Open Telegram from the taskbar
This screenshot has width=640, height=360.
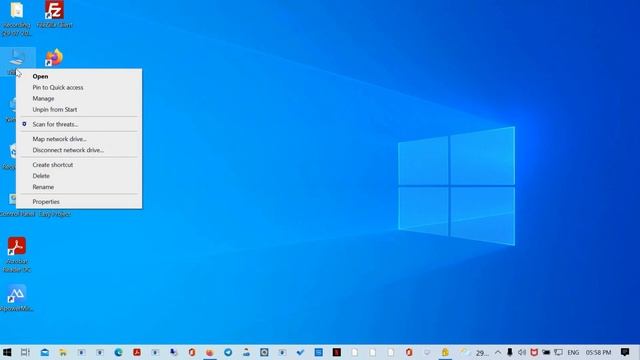click(228, 352)
